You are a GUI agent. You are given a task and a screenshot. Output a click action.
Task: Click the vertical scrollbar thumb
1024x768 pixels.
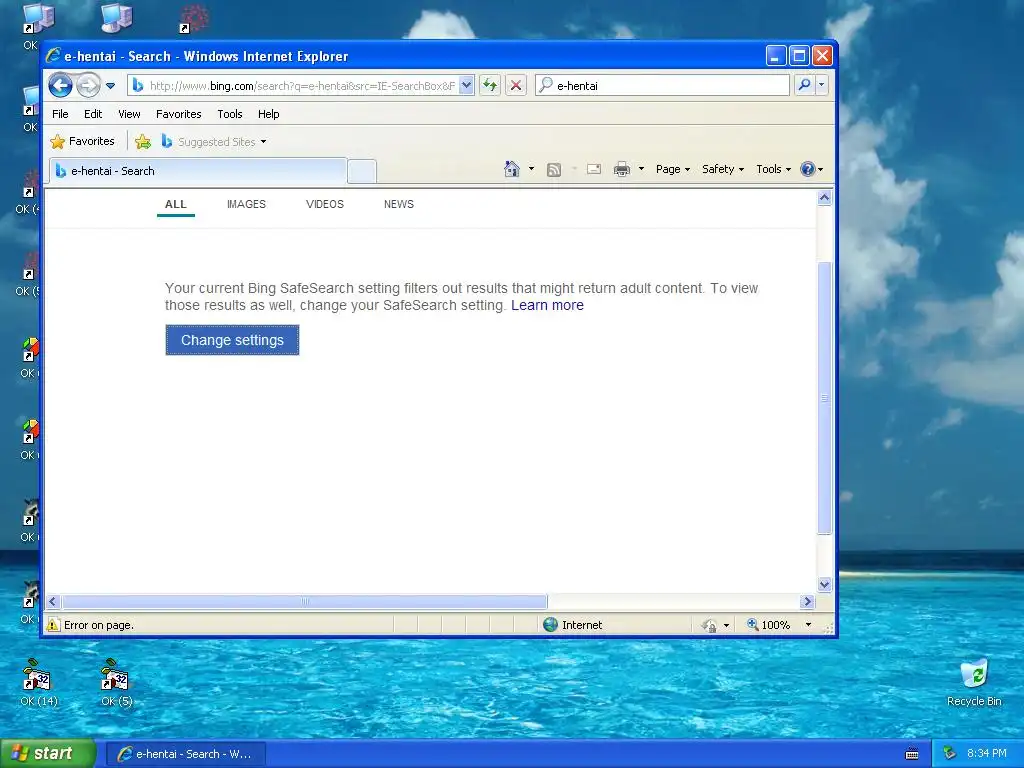(824, 398)
